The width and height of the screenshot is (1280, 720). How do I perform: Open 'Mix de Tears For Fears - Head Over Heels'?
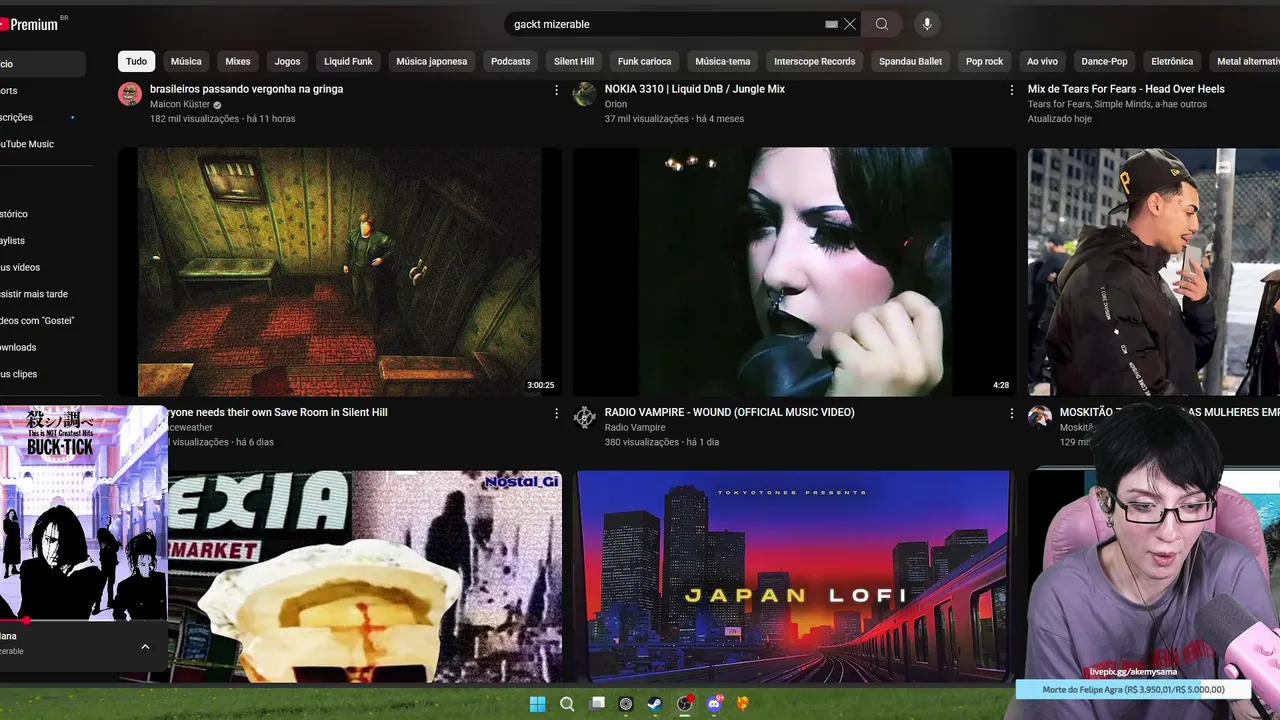click(x=1126, y=89)
